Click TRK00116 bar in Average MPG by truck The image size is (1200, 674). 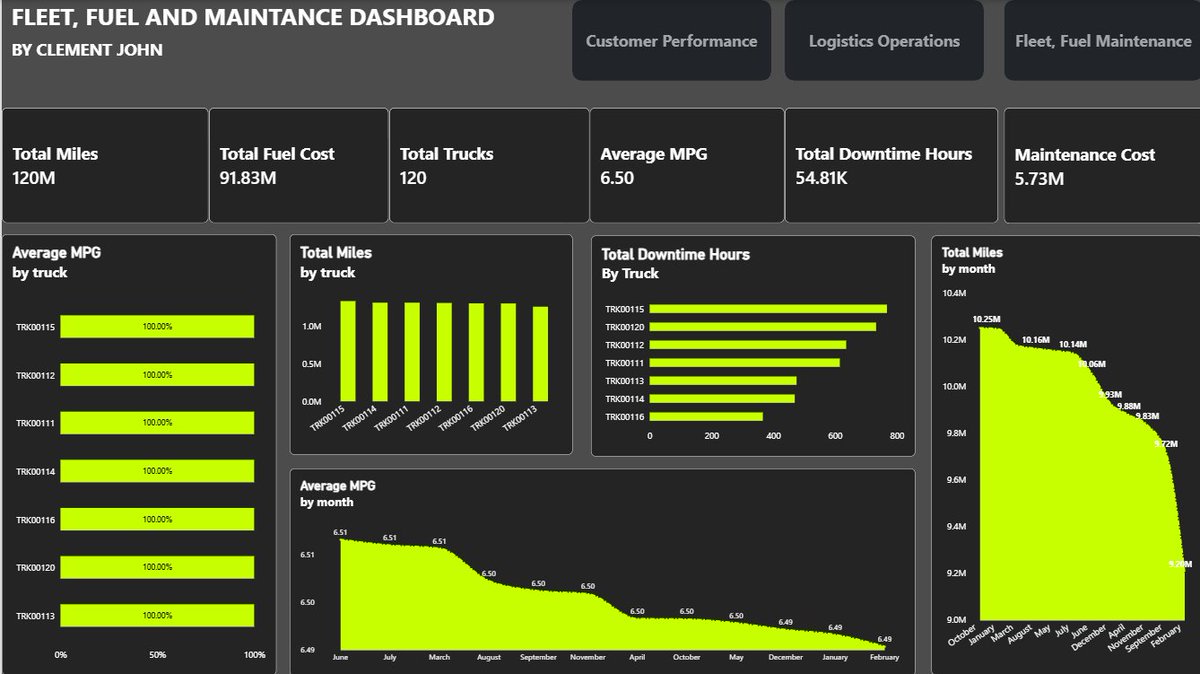pos(157,520)
